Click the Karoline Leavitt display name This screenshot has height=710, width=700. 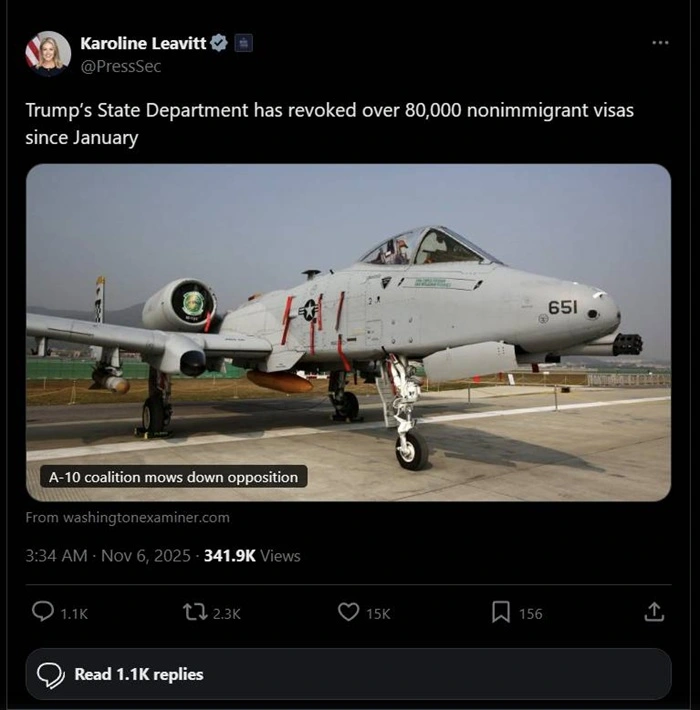tap(143, 43)
